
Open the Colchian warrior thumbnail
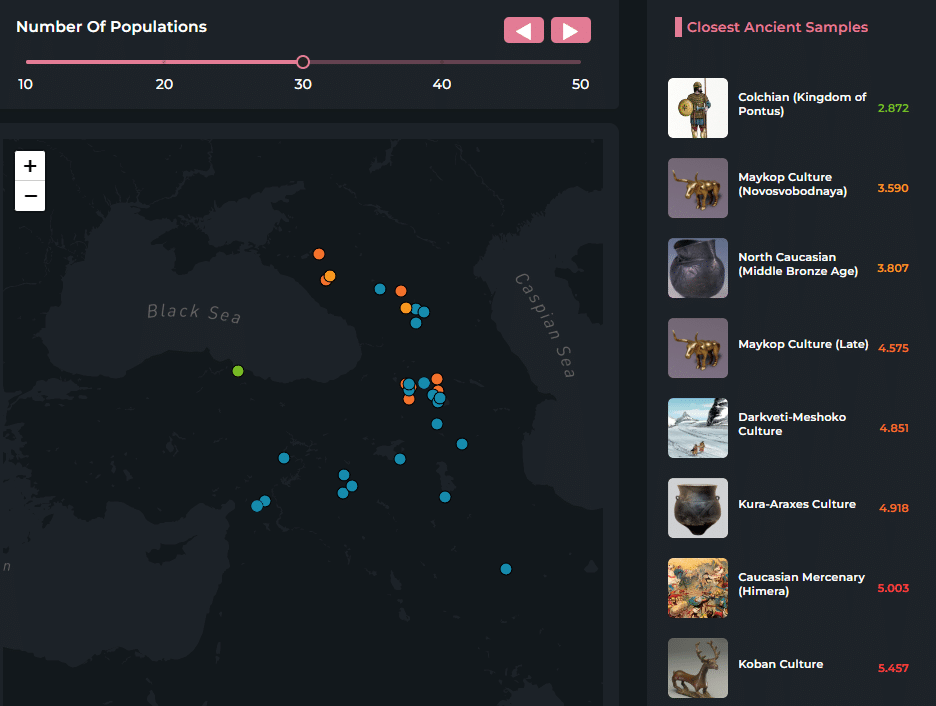coord(697,108)
